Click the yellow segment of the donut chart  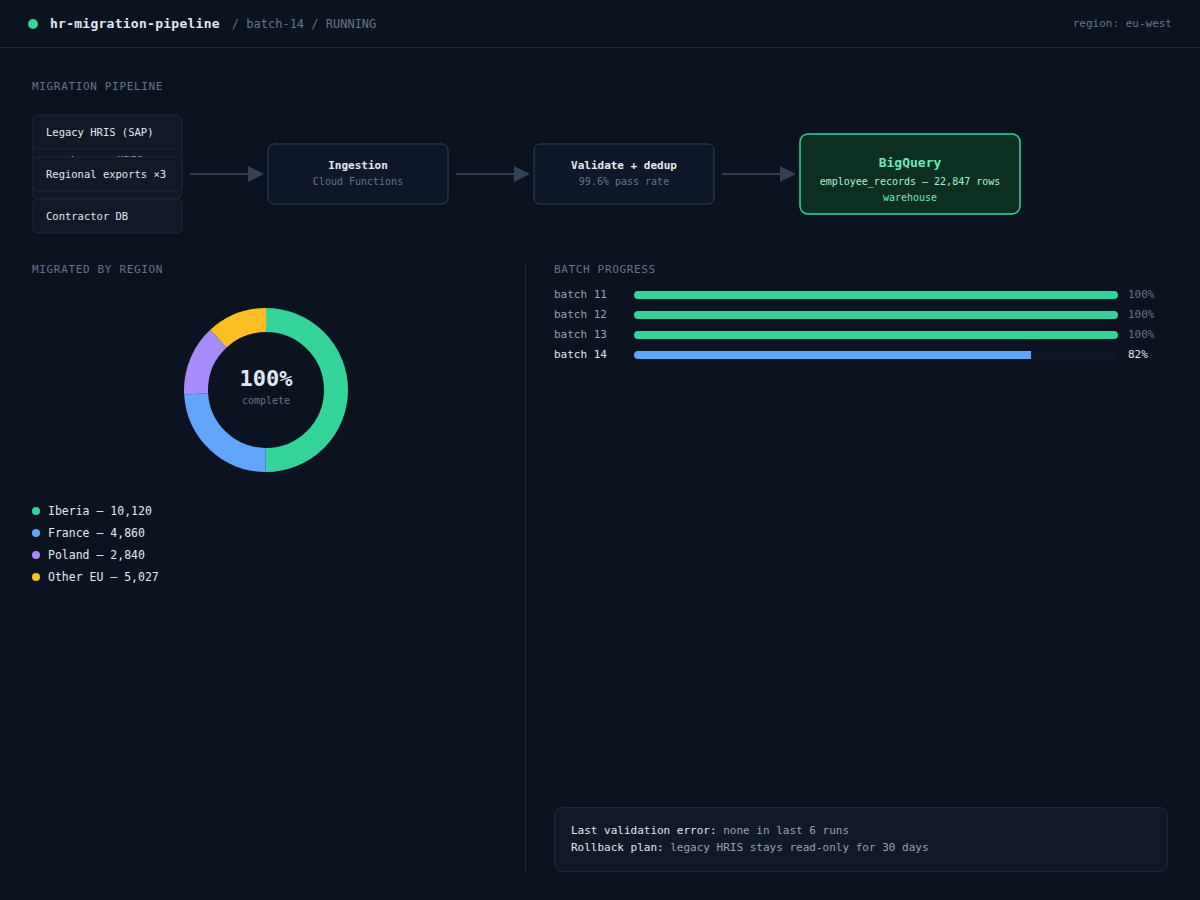(x=241, y=324)
